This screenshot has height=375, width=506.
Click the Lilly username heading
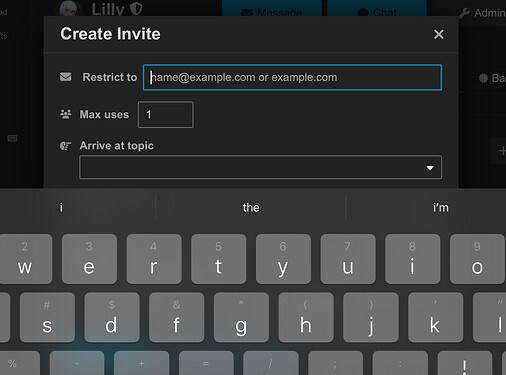(108, 9)
